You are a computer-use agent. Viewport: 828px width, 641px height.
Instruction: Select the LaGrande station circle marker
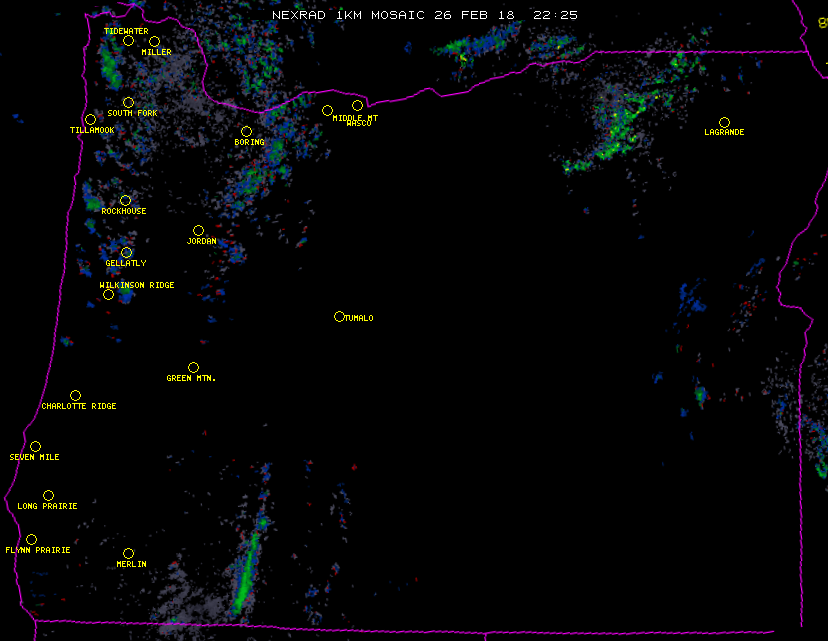724,122
